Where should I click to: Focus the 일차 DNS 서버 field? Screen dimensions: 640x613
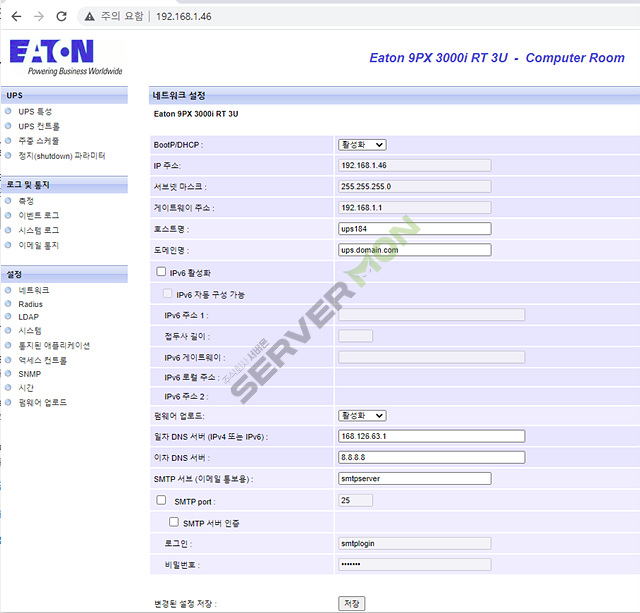tap(431, 436)
